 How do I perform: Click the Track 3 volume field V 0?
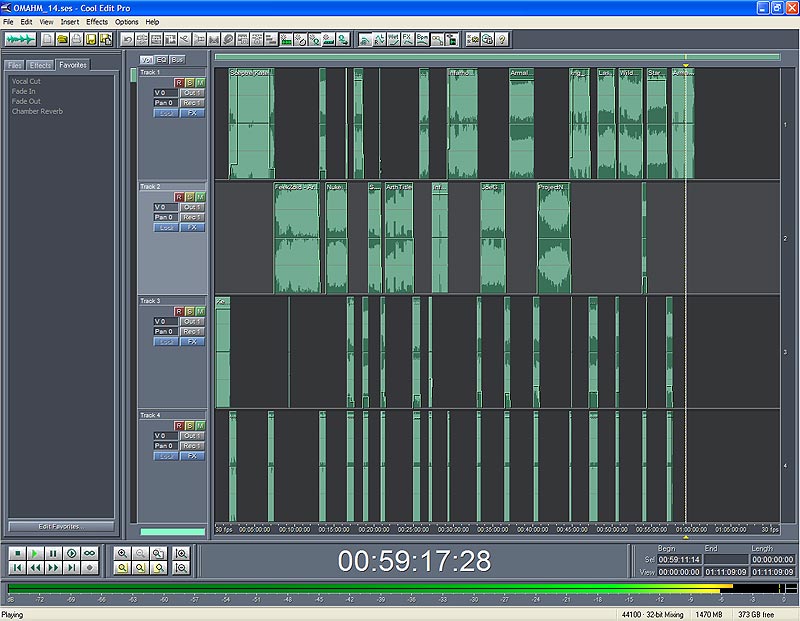click(x=166, y=321)
